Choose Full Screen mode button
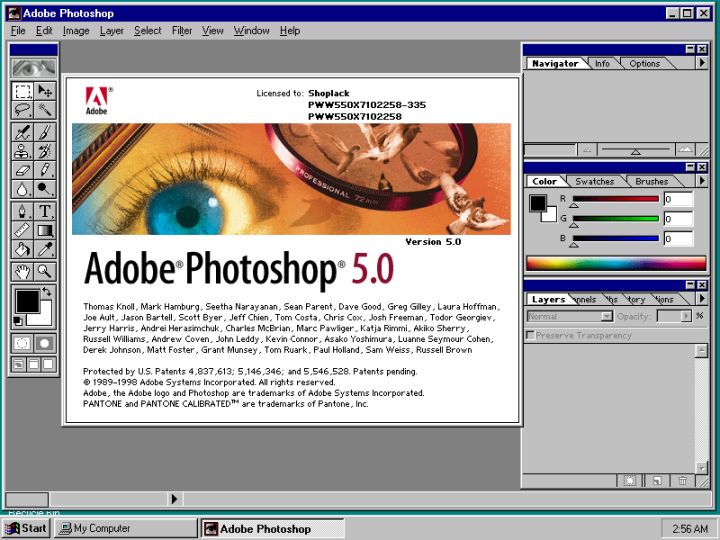Image resolution: width=720 pixels, height=540 pixels. (x=49, y=365)
